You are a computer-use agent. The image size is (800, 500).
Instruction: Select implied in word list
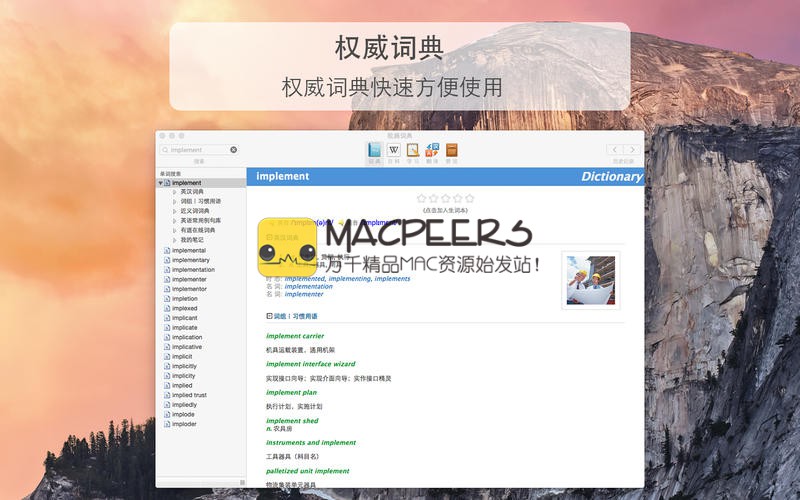[x=182, y=386]
